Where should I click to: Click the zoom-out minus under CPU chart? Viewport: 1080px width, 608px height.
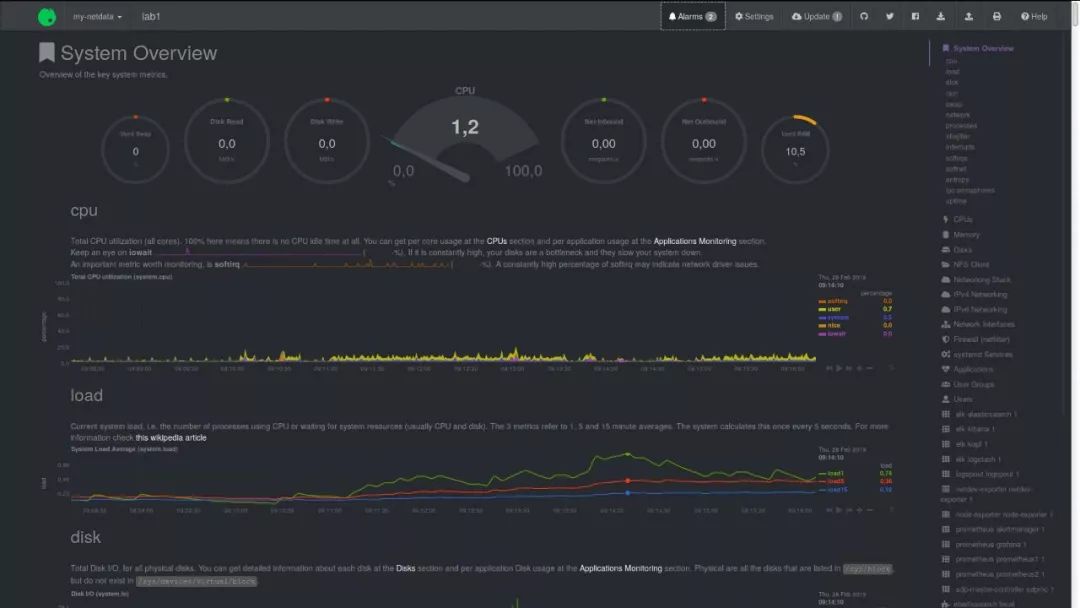pos(870,368)
